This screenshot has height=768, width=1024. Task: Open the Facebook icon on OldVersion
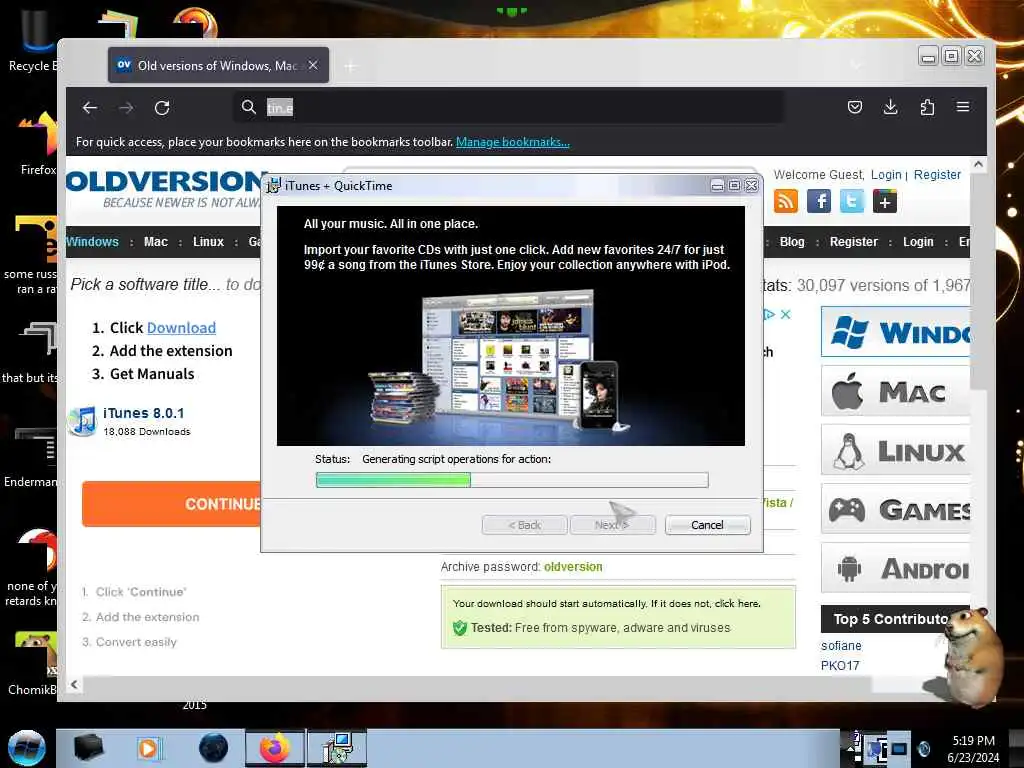tap(819, 201)
